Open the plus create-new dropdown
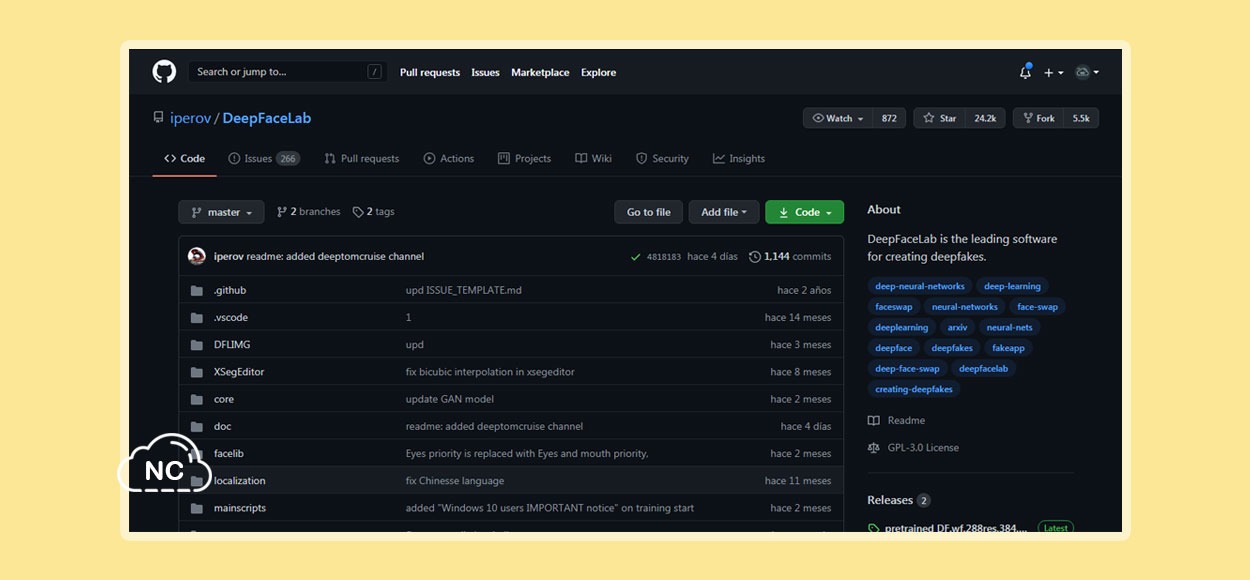 tap(1054, 72)
